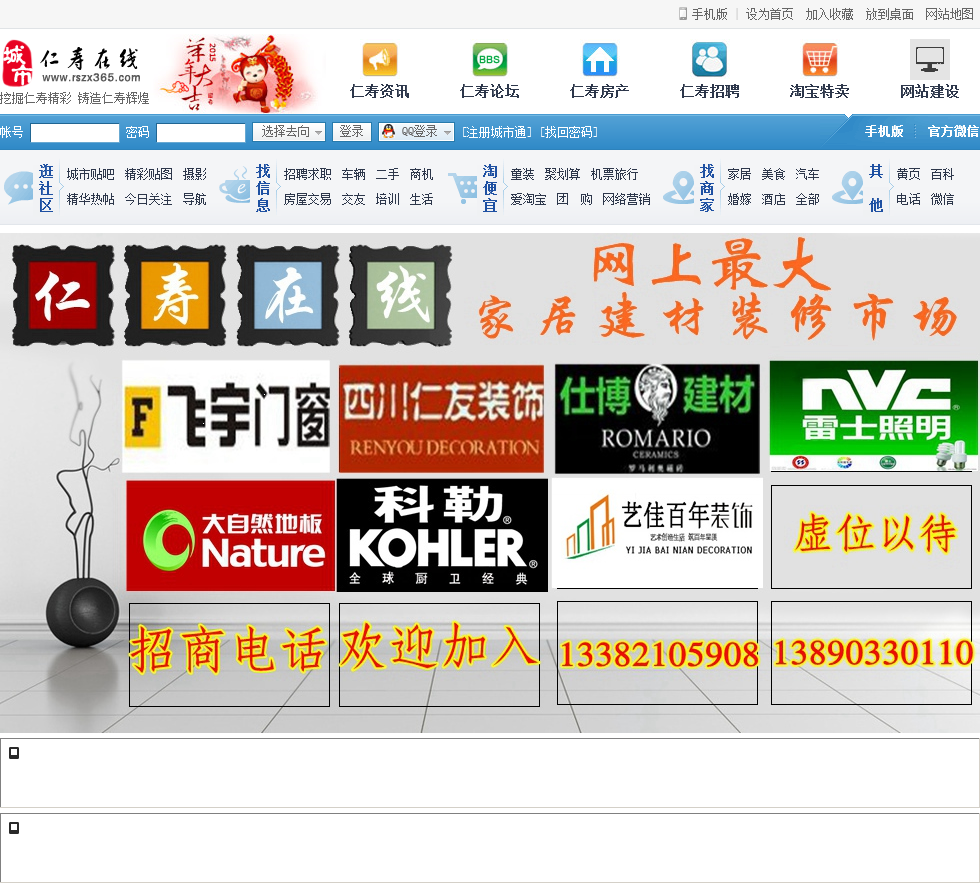
Task: Click 设为首页 in the top bar
Action: pyautogui.click(x=769, y=14)
